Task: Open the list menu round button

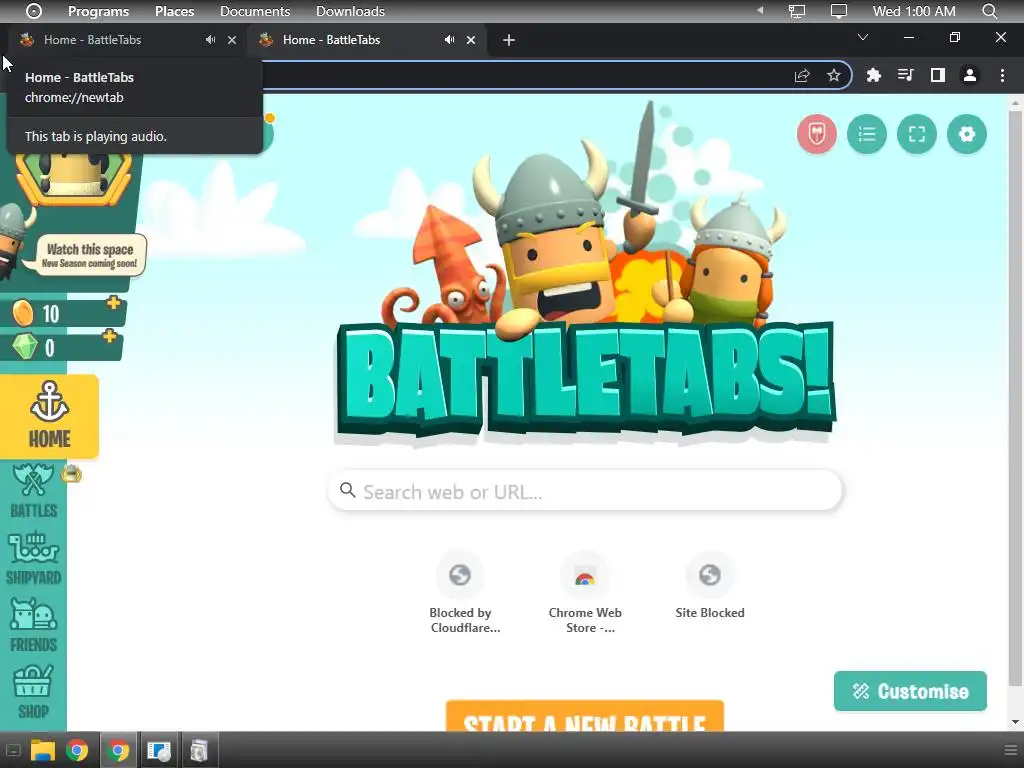Action: [x=867, y=134]
